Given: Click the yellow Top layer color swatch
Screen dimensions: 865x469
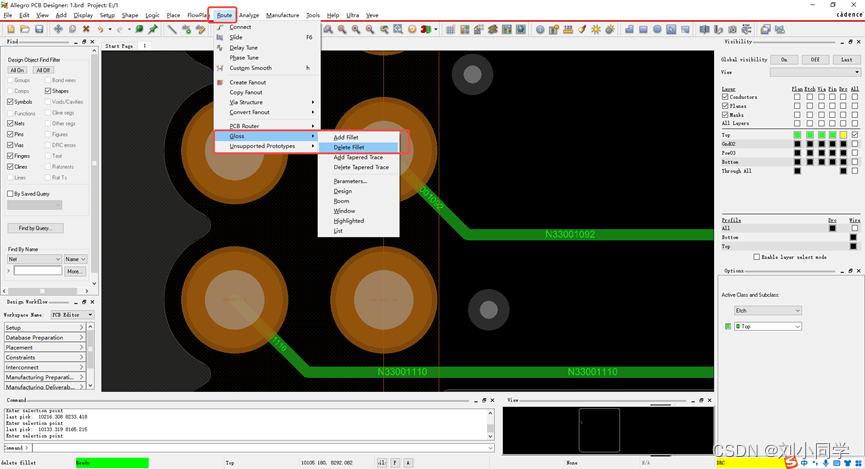Looking at the screenshot, I should coord(842,135).
